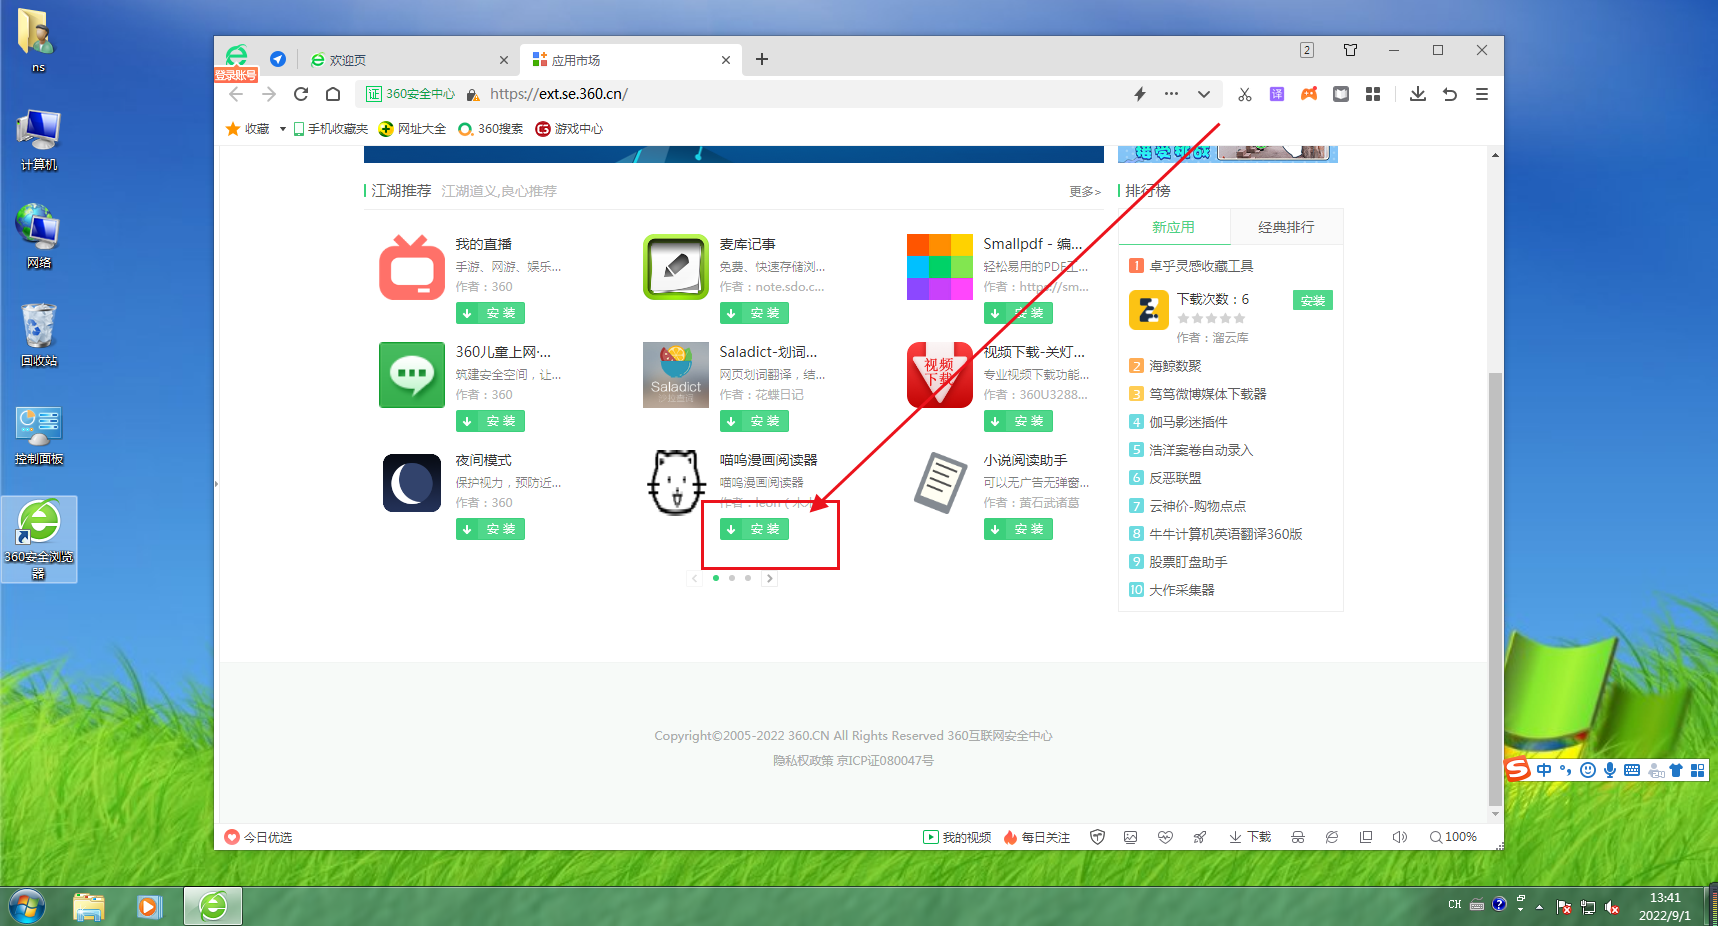
Task: Click the browser forward arrow
Action: [268, 94]
